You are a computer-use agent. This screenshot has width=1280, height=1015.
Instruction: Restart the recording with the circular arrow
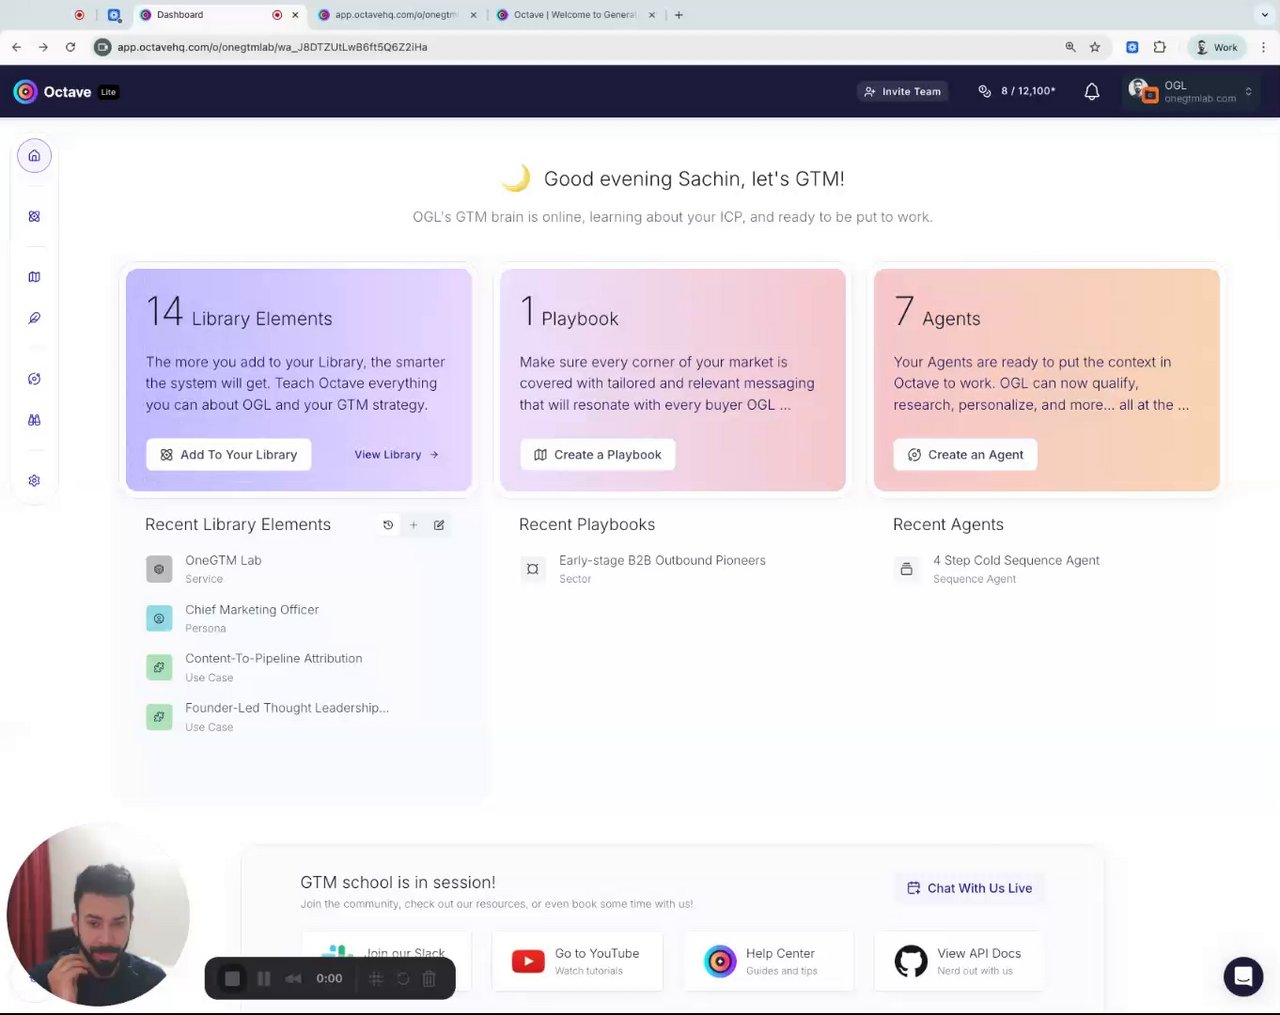tap(403, 979)
